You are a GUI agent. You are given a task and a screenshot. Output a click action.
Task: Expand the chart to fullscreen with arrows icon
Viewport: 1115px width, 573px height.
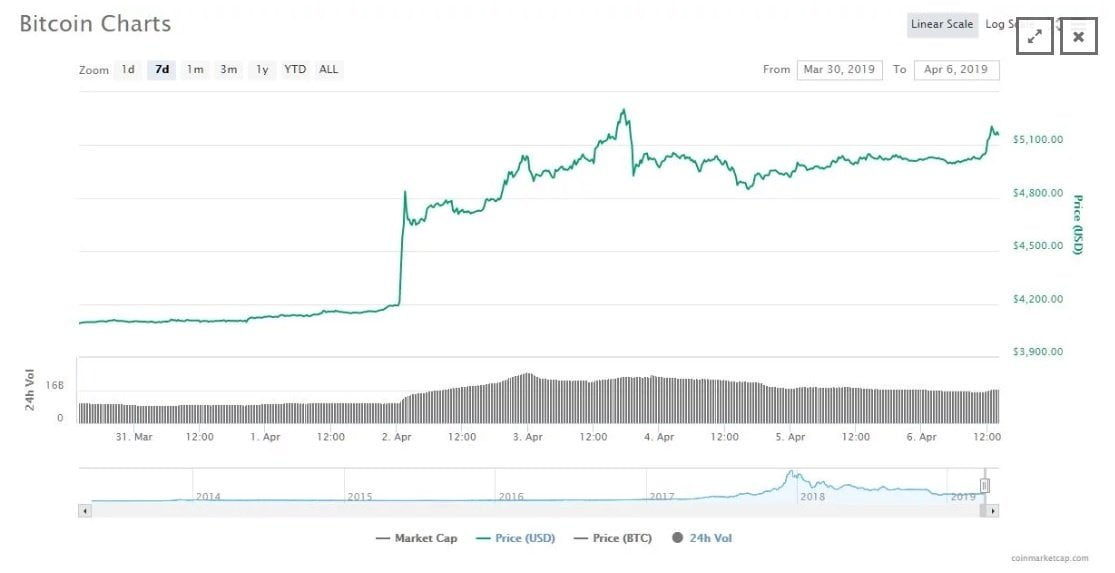click(1035, 37)
